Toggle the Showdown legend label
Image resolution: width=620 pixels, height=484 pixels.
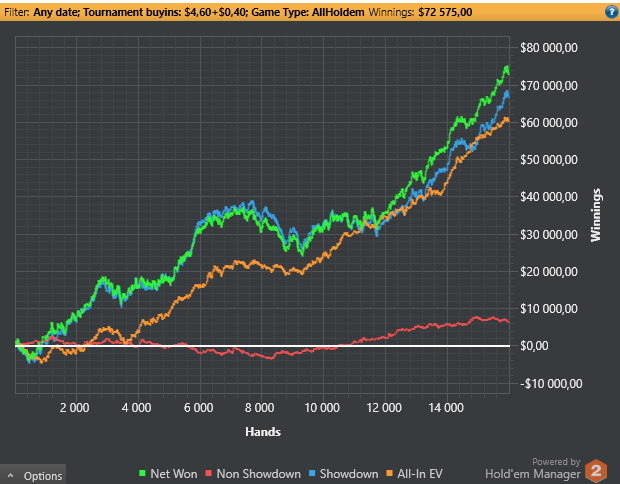[x=349, y=474]
